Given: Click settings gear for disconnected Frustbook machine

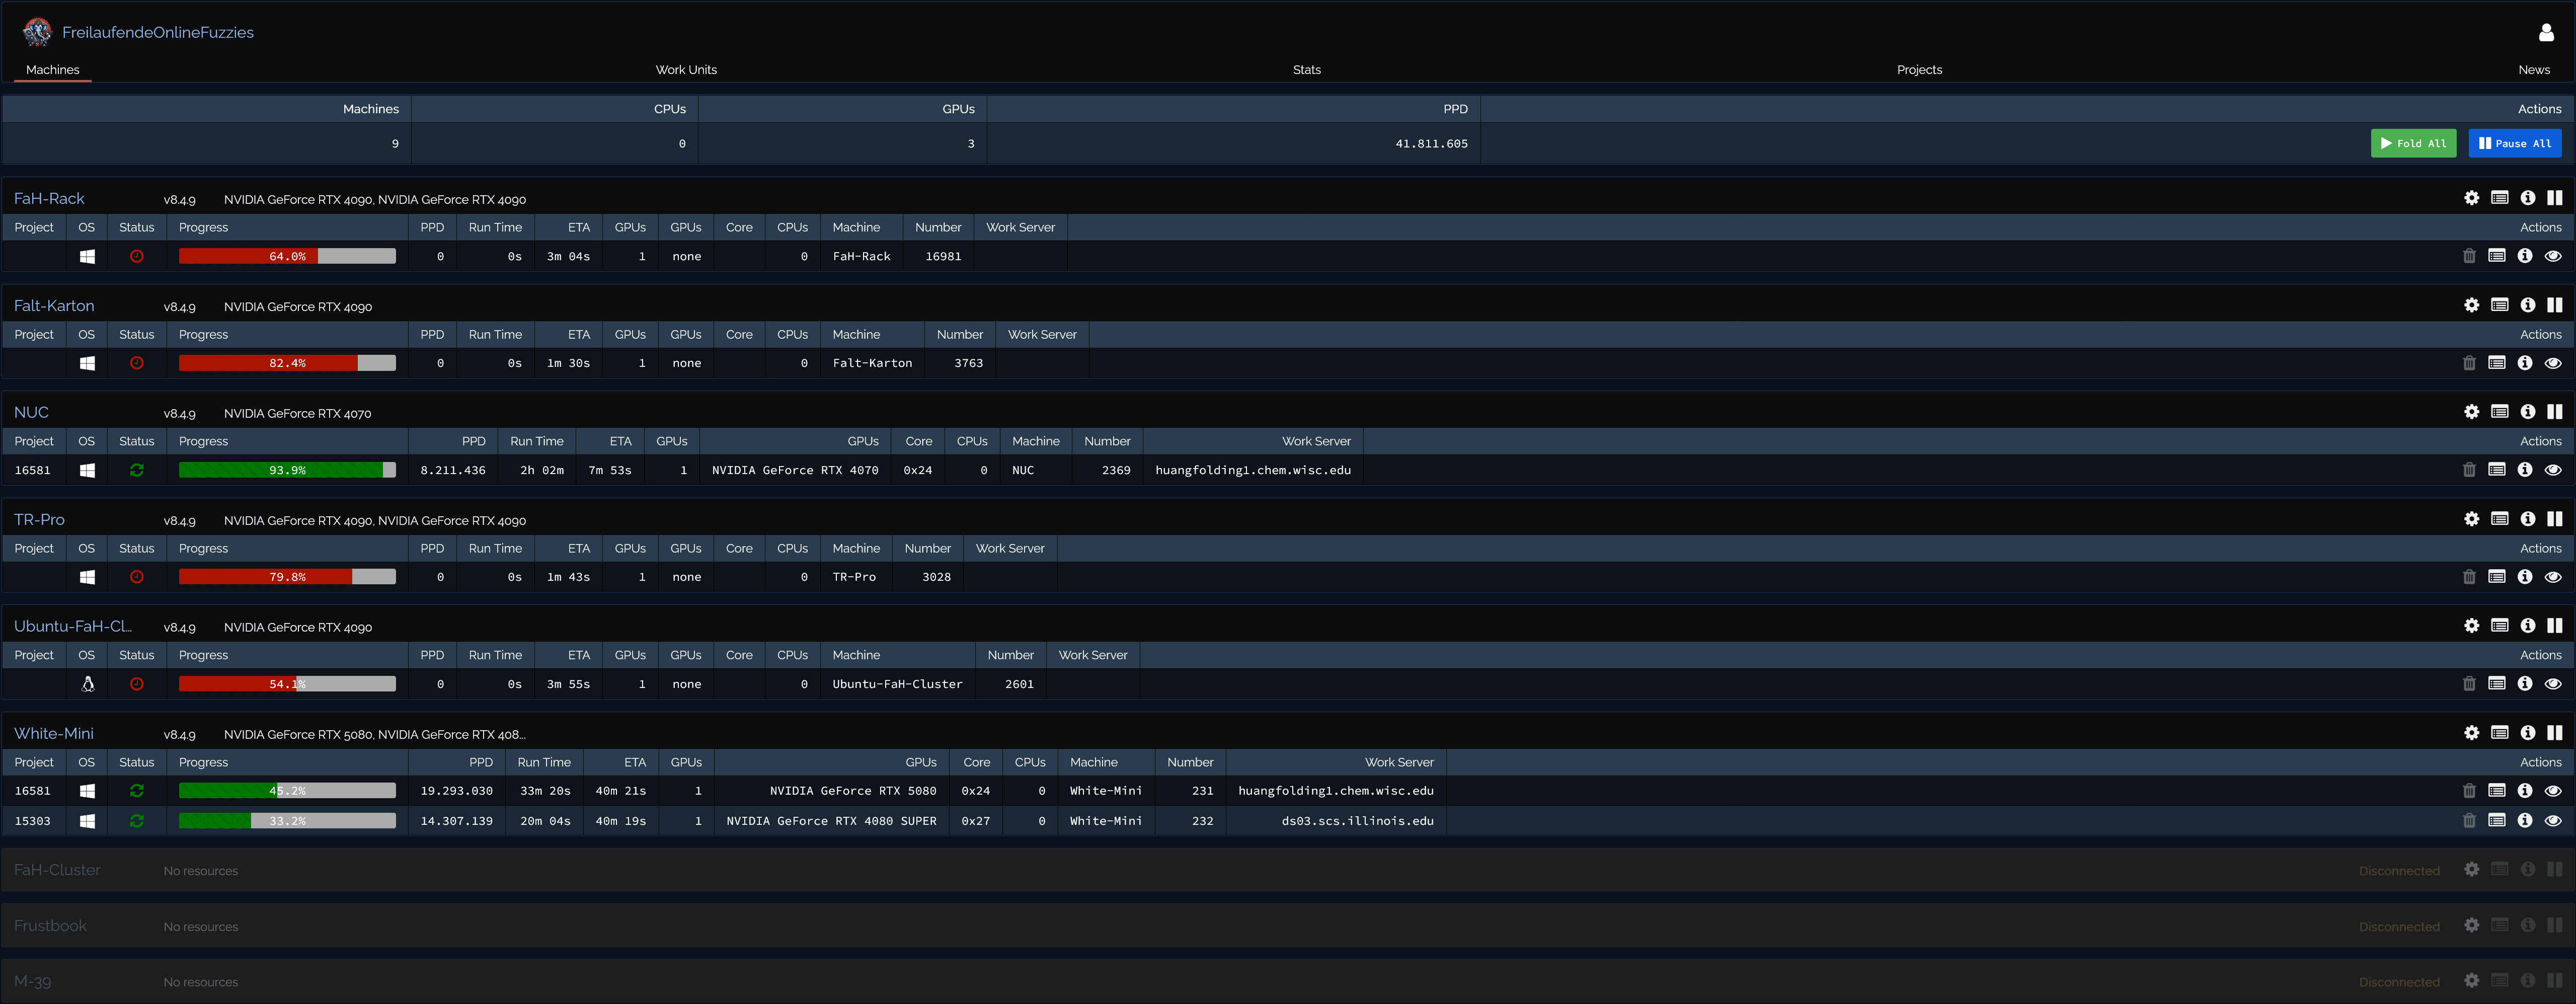Looking at the screenshot, I should [x=2471, y=926].
